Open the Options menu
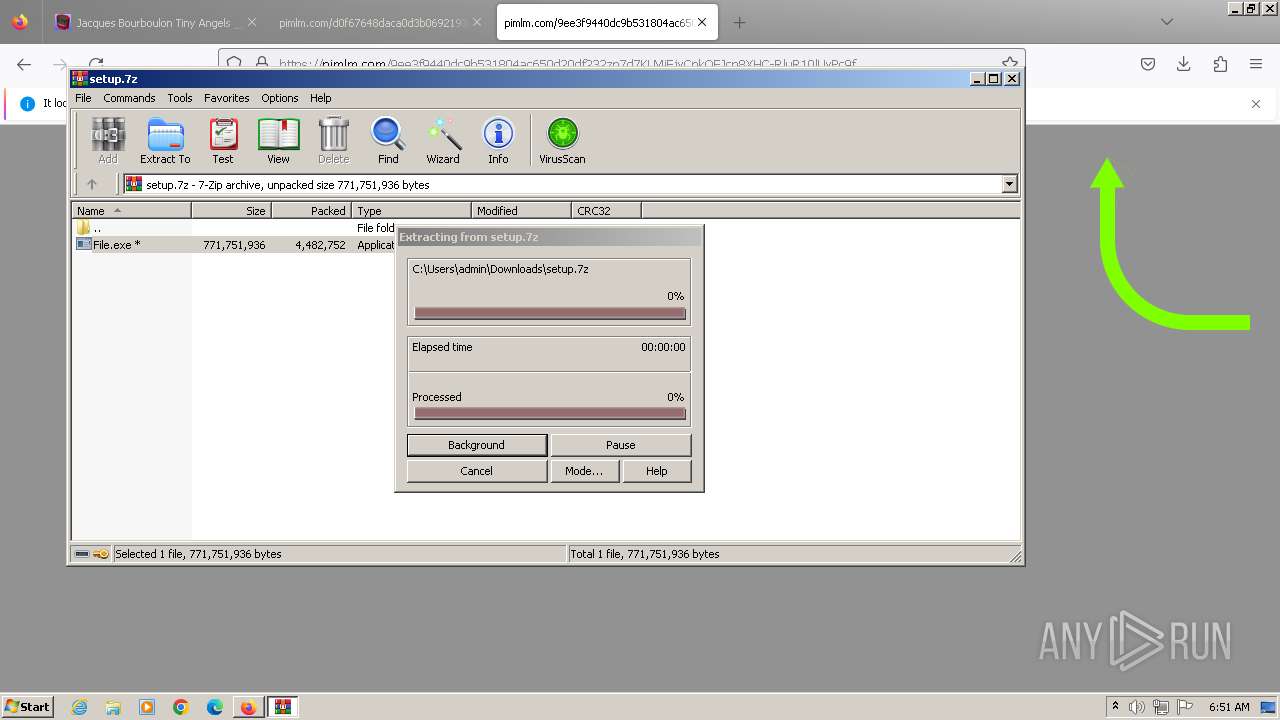Screen dimensions: 1280x720 280,98
